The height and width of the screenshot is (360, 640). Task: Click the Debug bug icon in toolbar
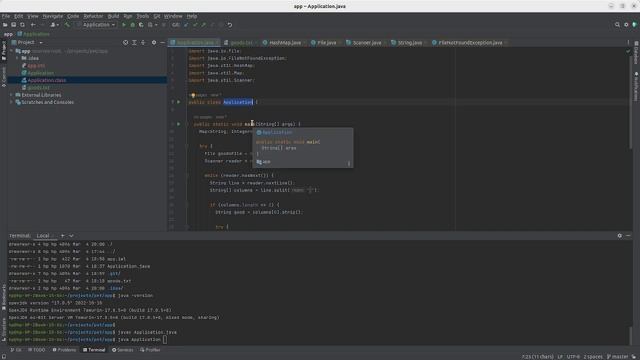point(132,25)
